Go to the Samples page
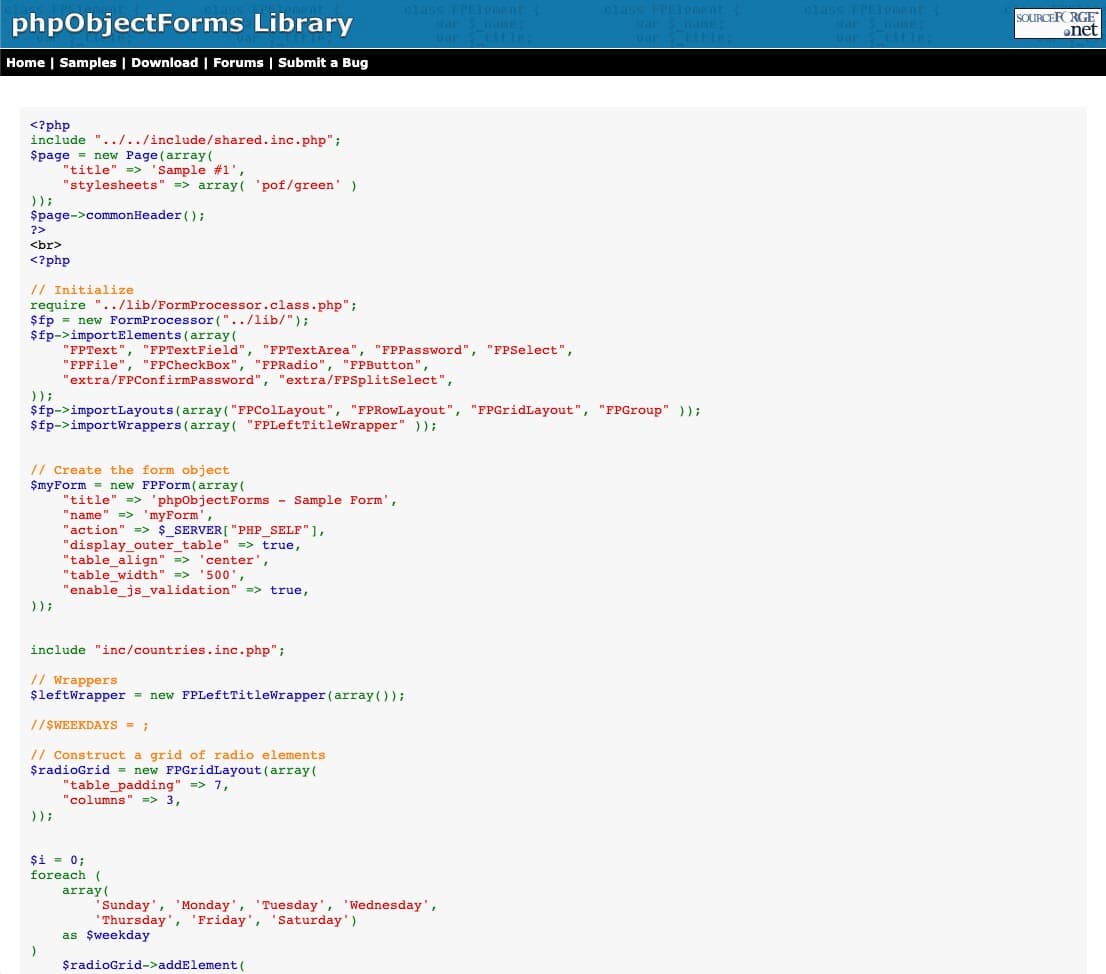1106x974 pixels. 88,63
